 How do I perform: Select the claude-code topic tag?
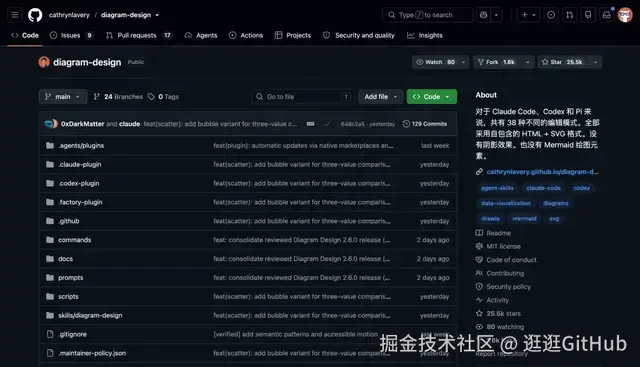click(543, 188)
